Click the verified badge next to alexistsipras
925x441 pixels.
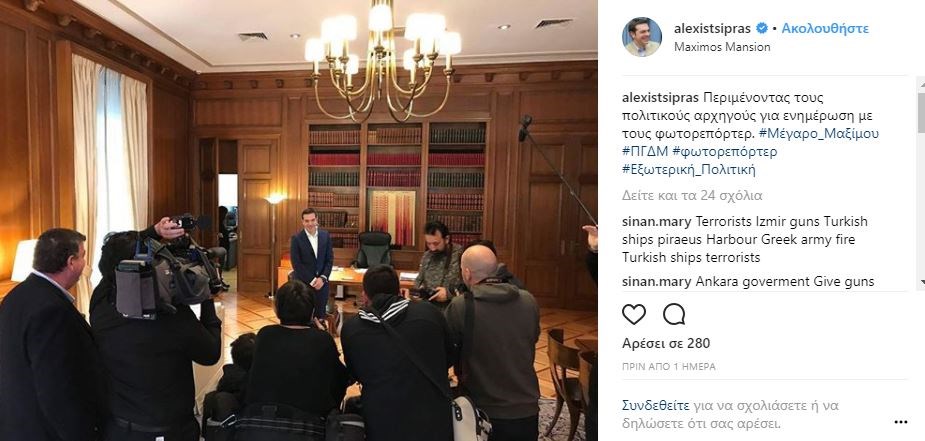tap(762, 28)
